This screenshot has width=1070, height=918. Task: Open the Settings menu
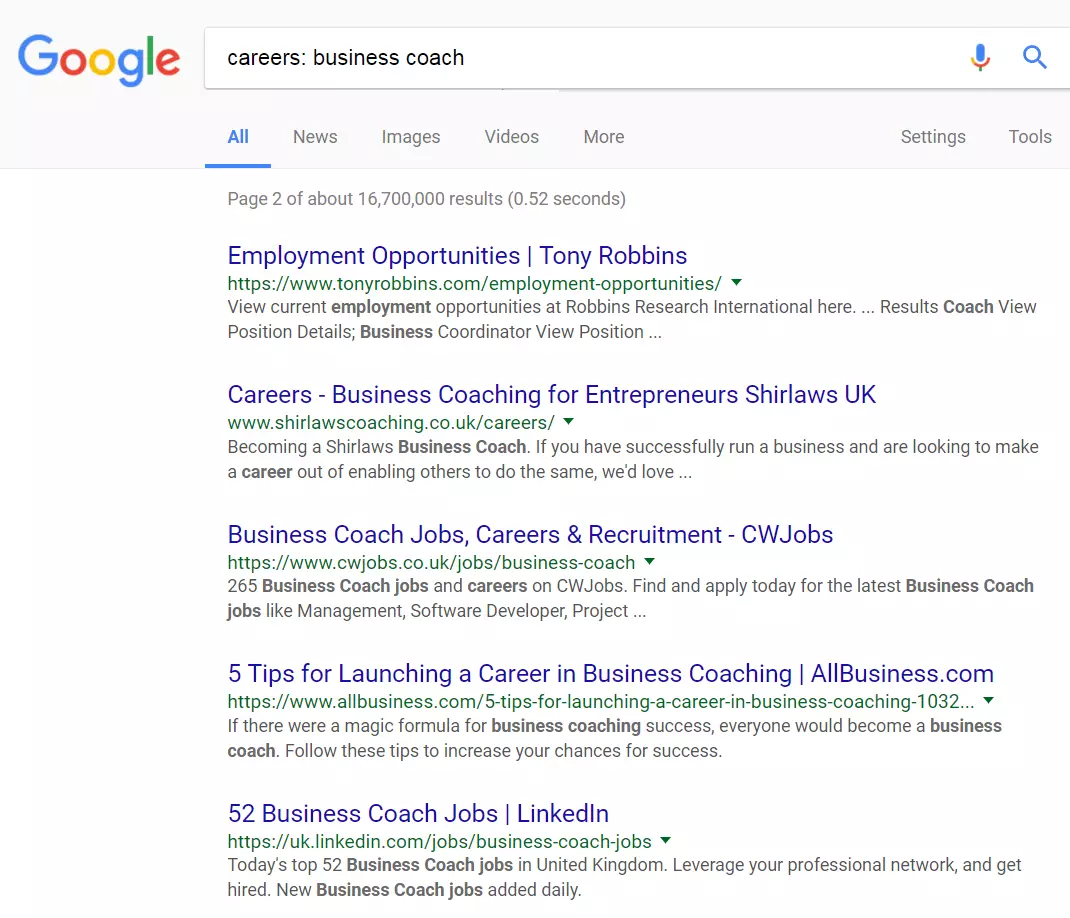(933, 137)
